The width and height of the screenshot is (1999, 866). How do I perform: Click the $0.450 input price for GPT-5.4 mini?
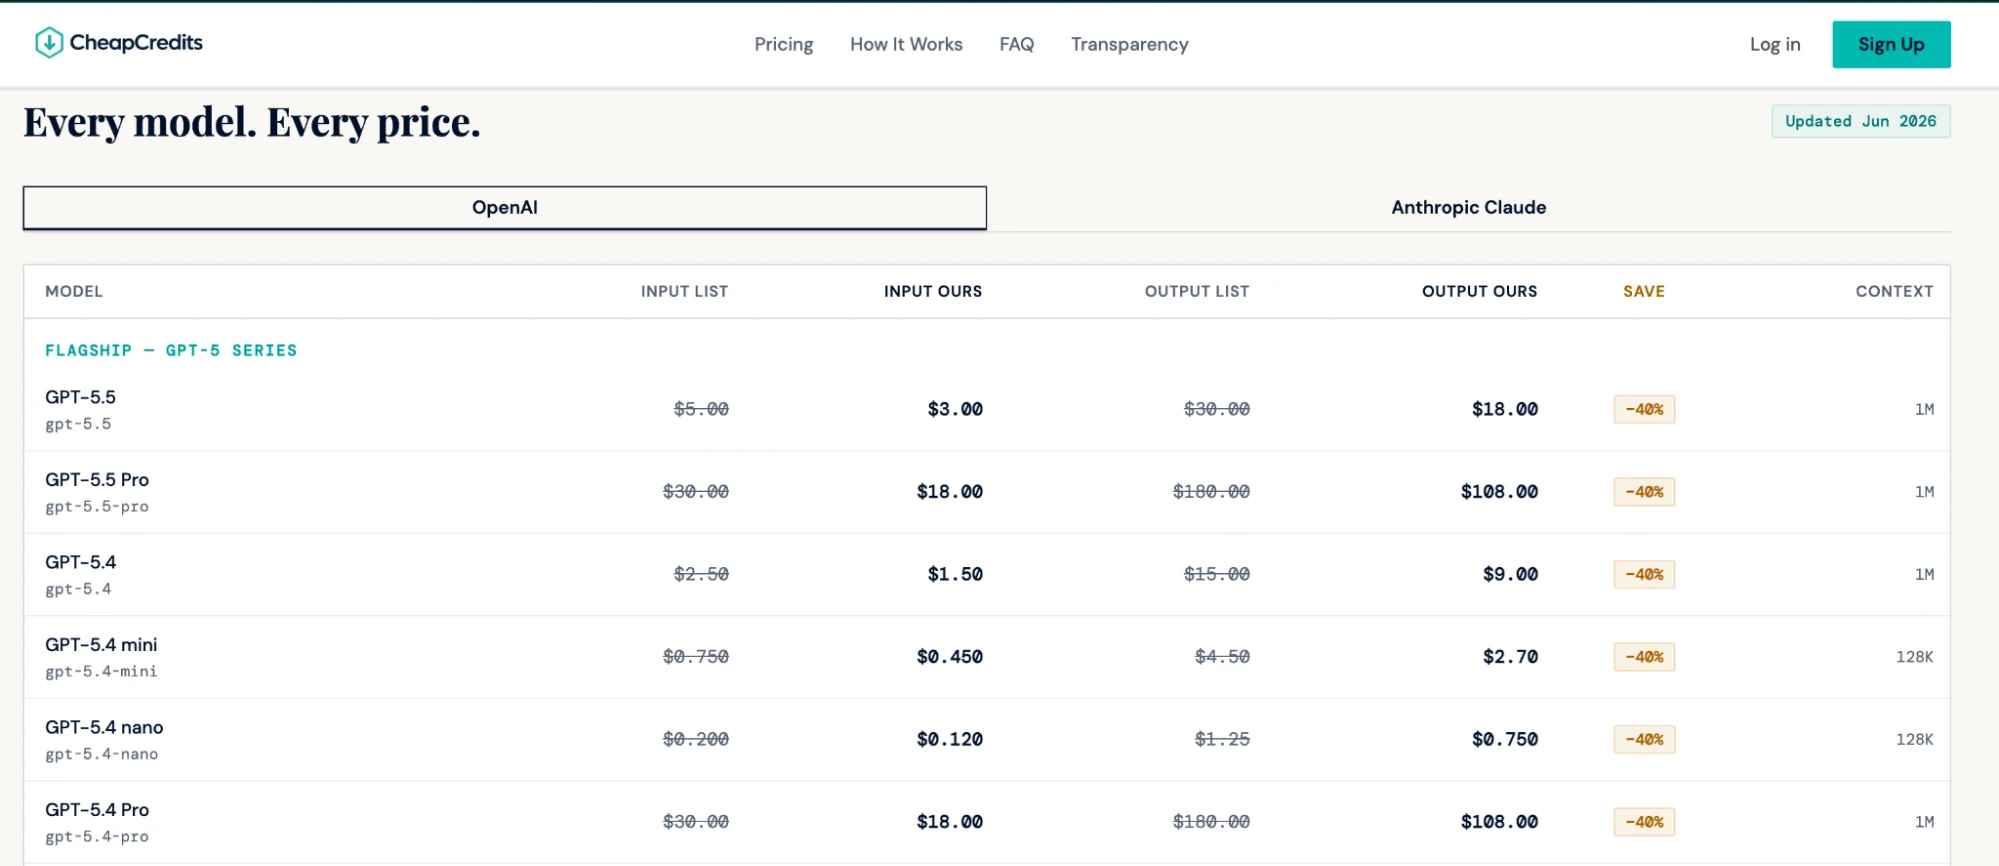[x=949, y=657]
